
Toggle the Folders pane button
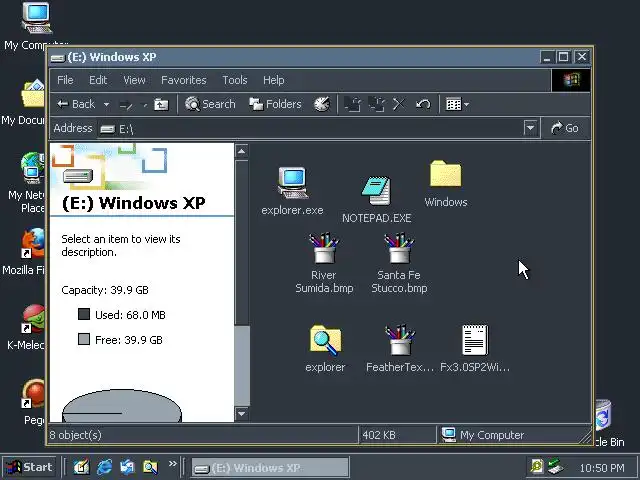click(276, 104)
